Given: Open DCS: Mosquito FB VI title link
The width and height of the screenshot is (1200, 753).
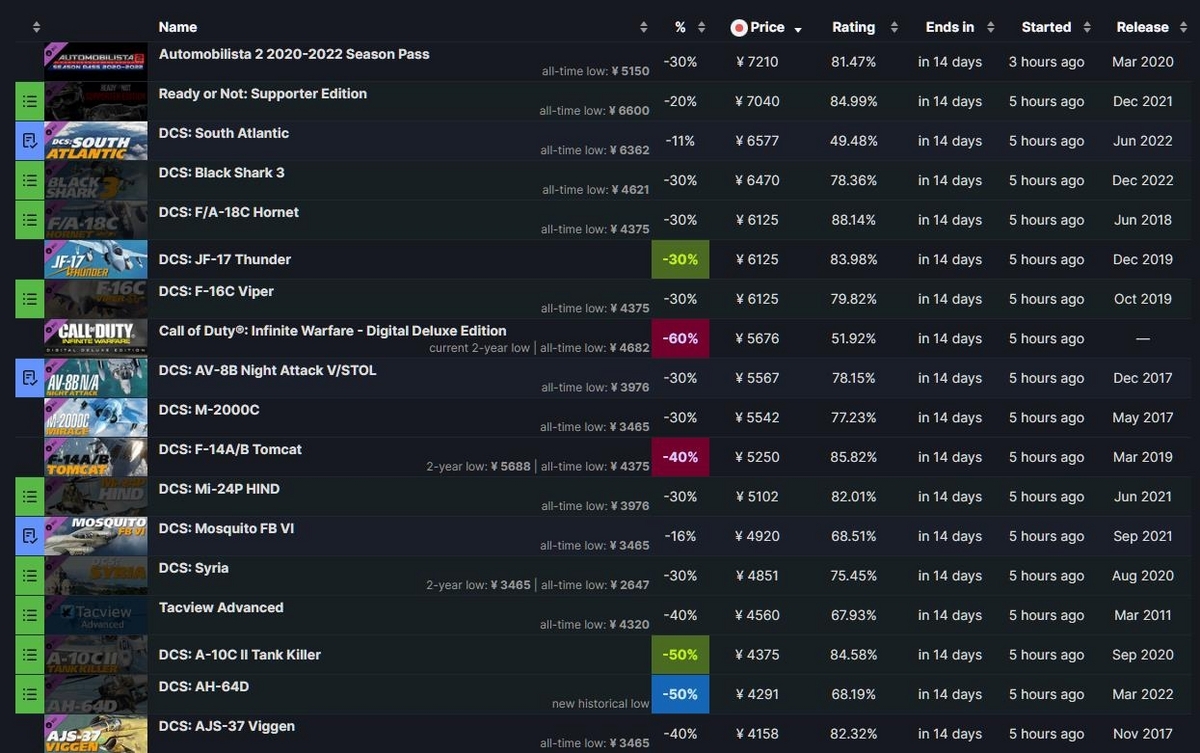Looking at the screenshot, I should coord(227,528).
